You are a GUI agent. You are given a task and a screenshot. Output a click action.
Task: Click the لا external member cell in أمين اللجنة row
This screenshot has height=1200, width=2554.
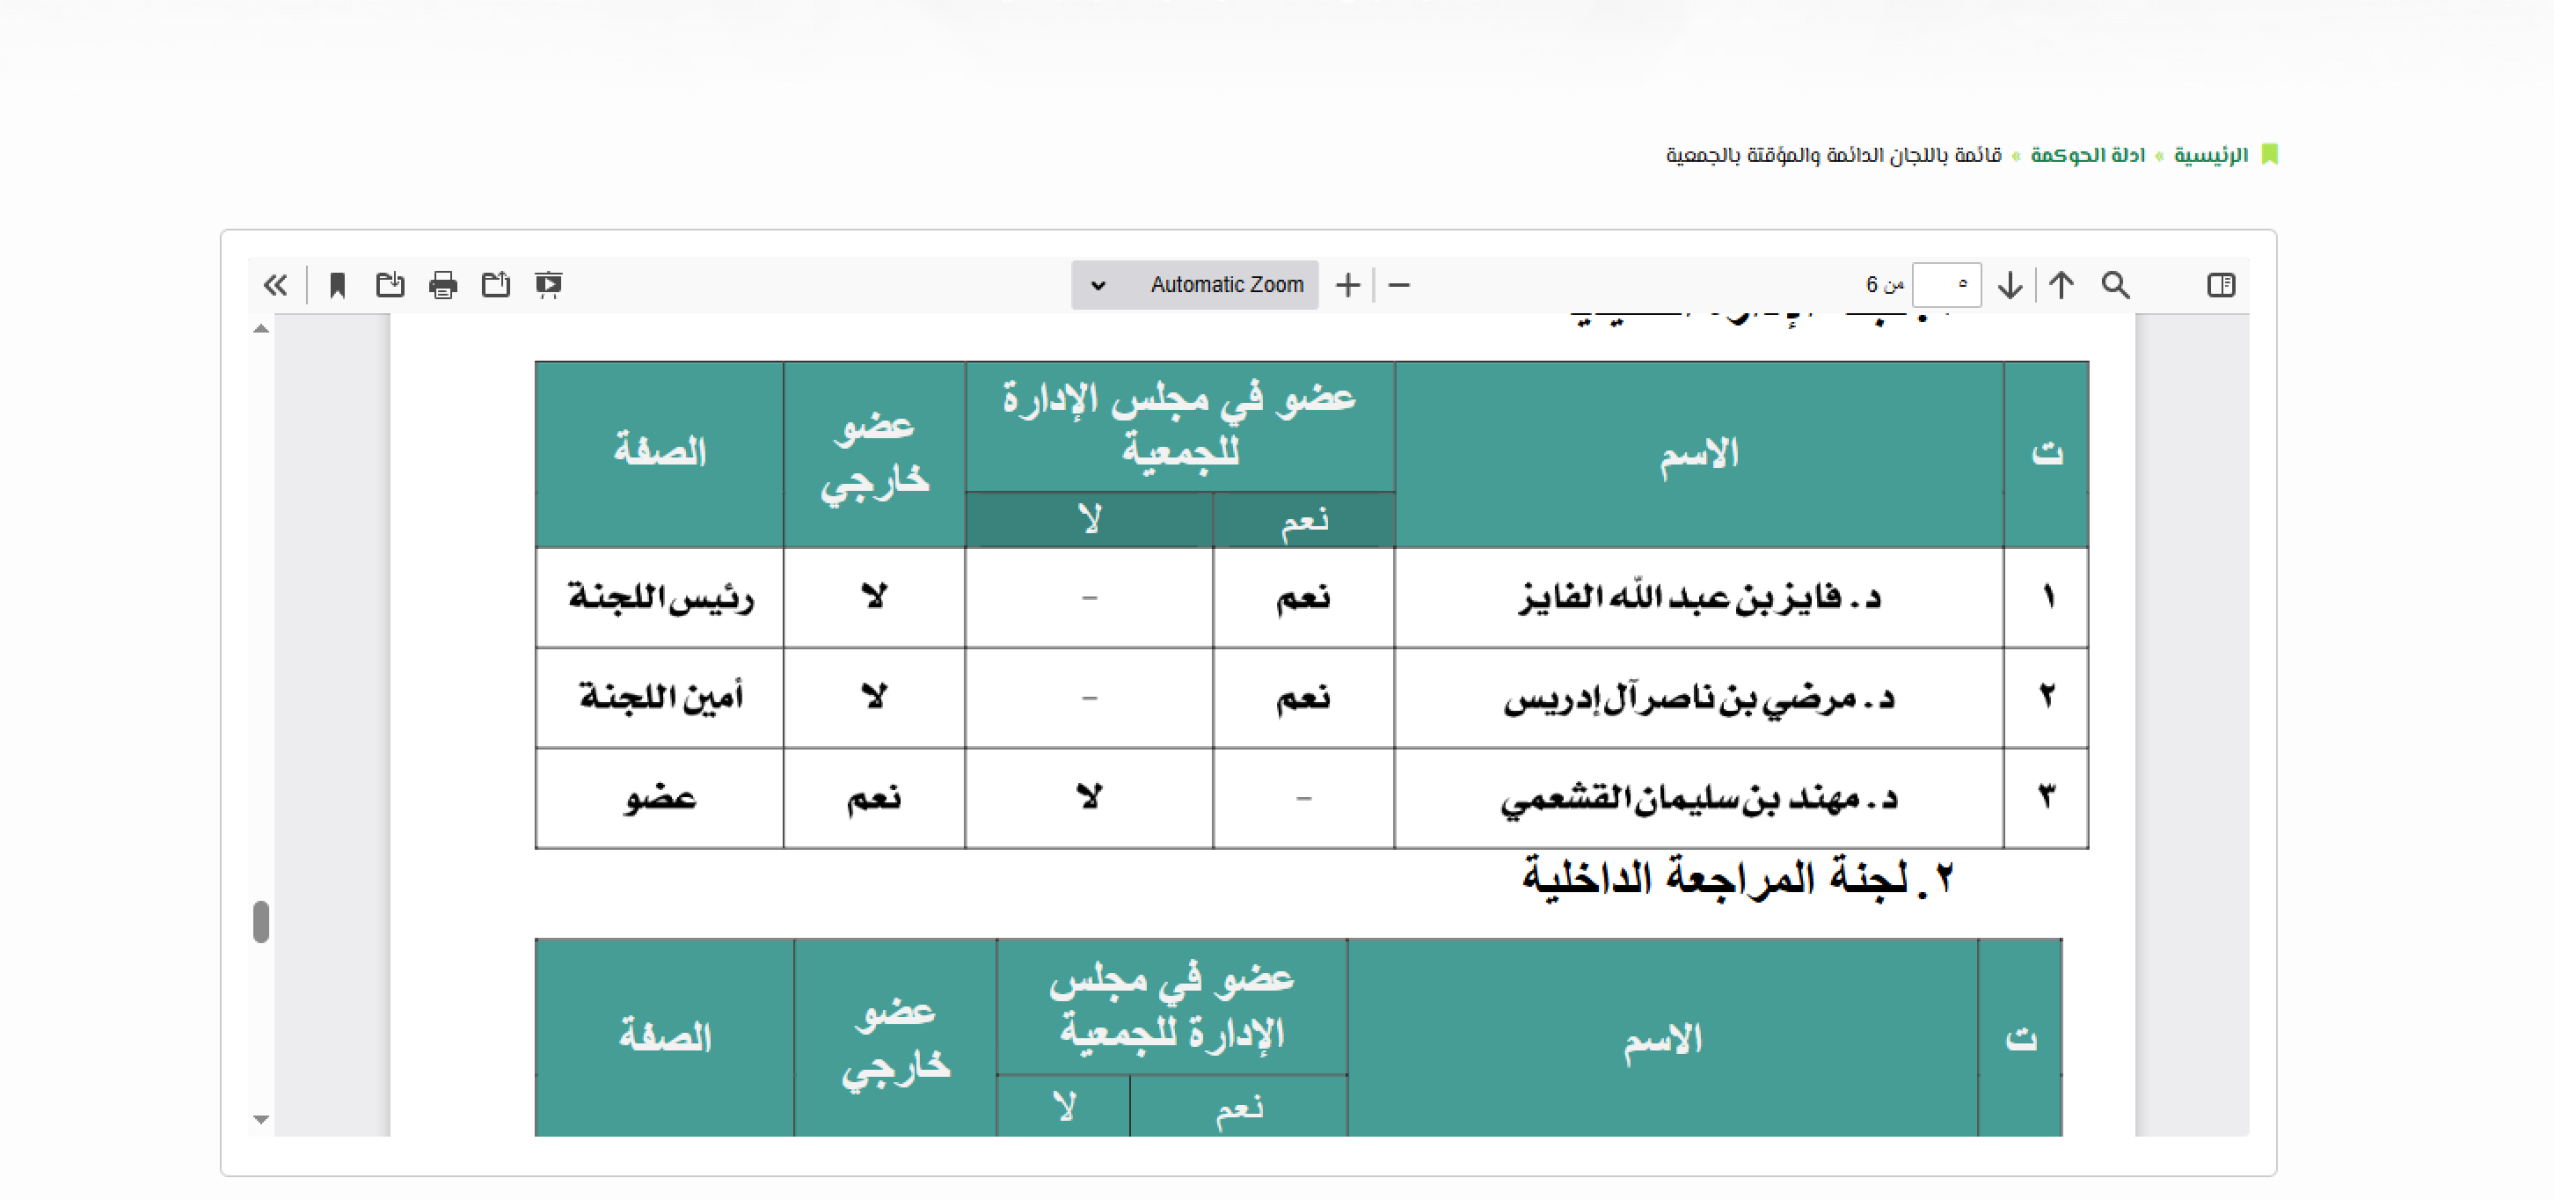pos(875,698)
